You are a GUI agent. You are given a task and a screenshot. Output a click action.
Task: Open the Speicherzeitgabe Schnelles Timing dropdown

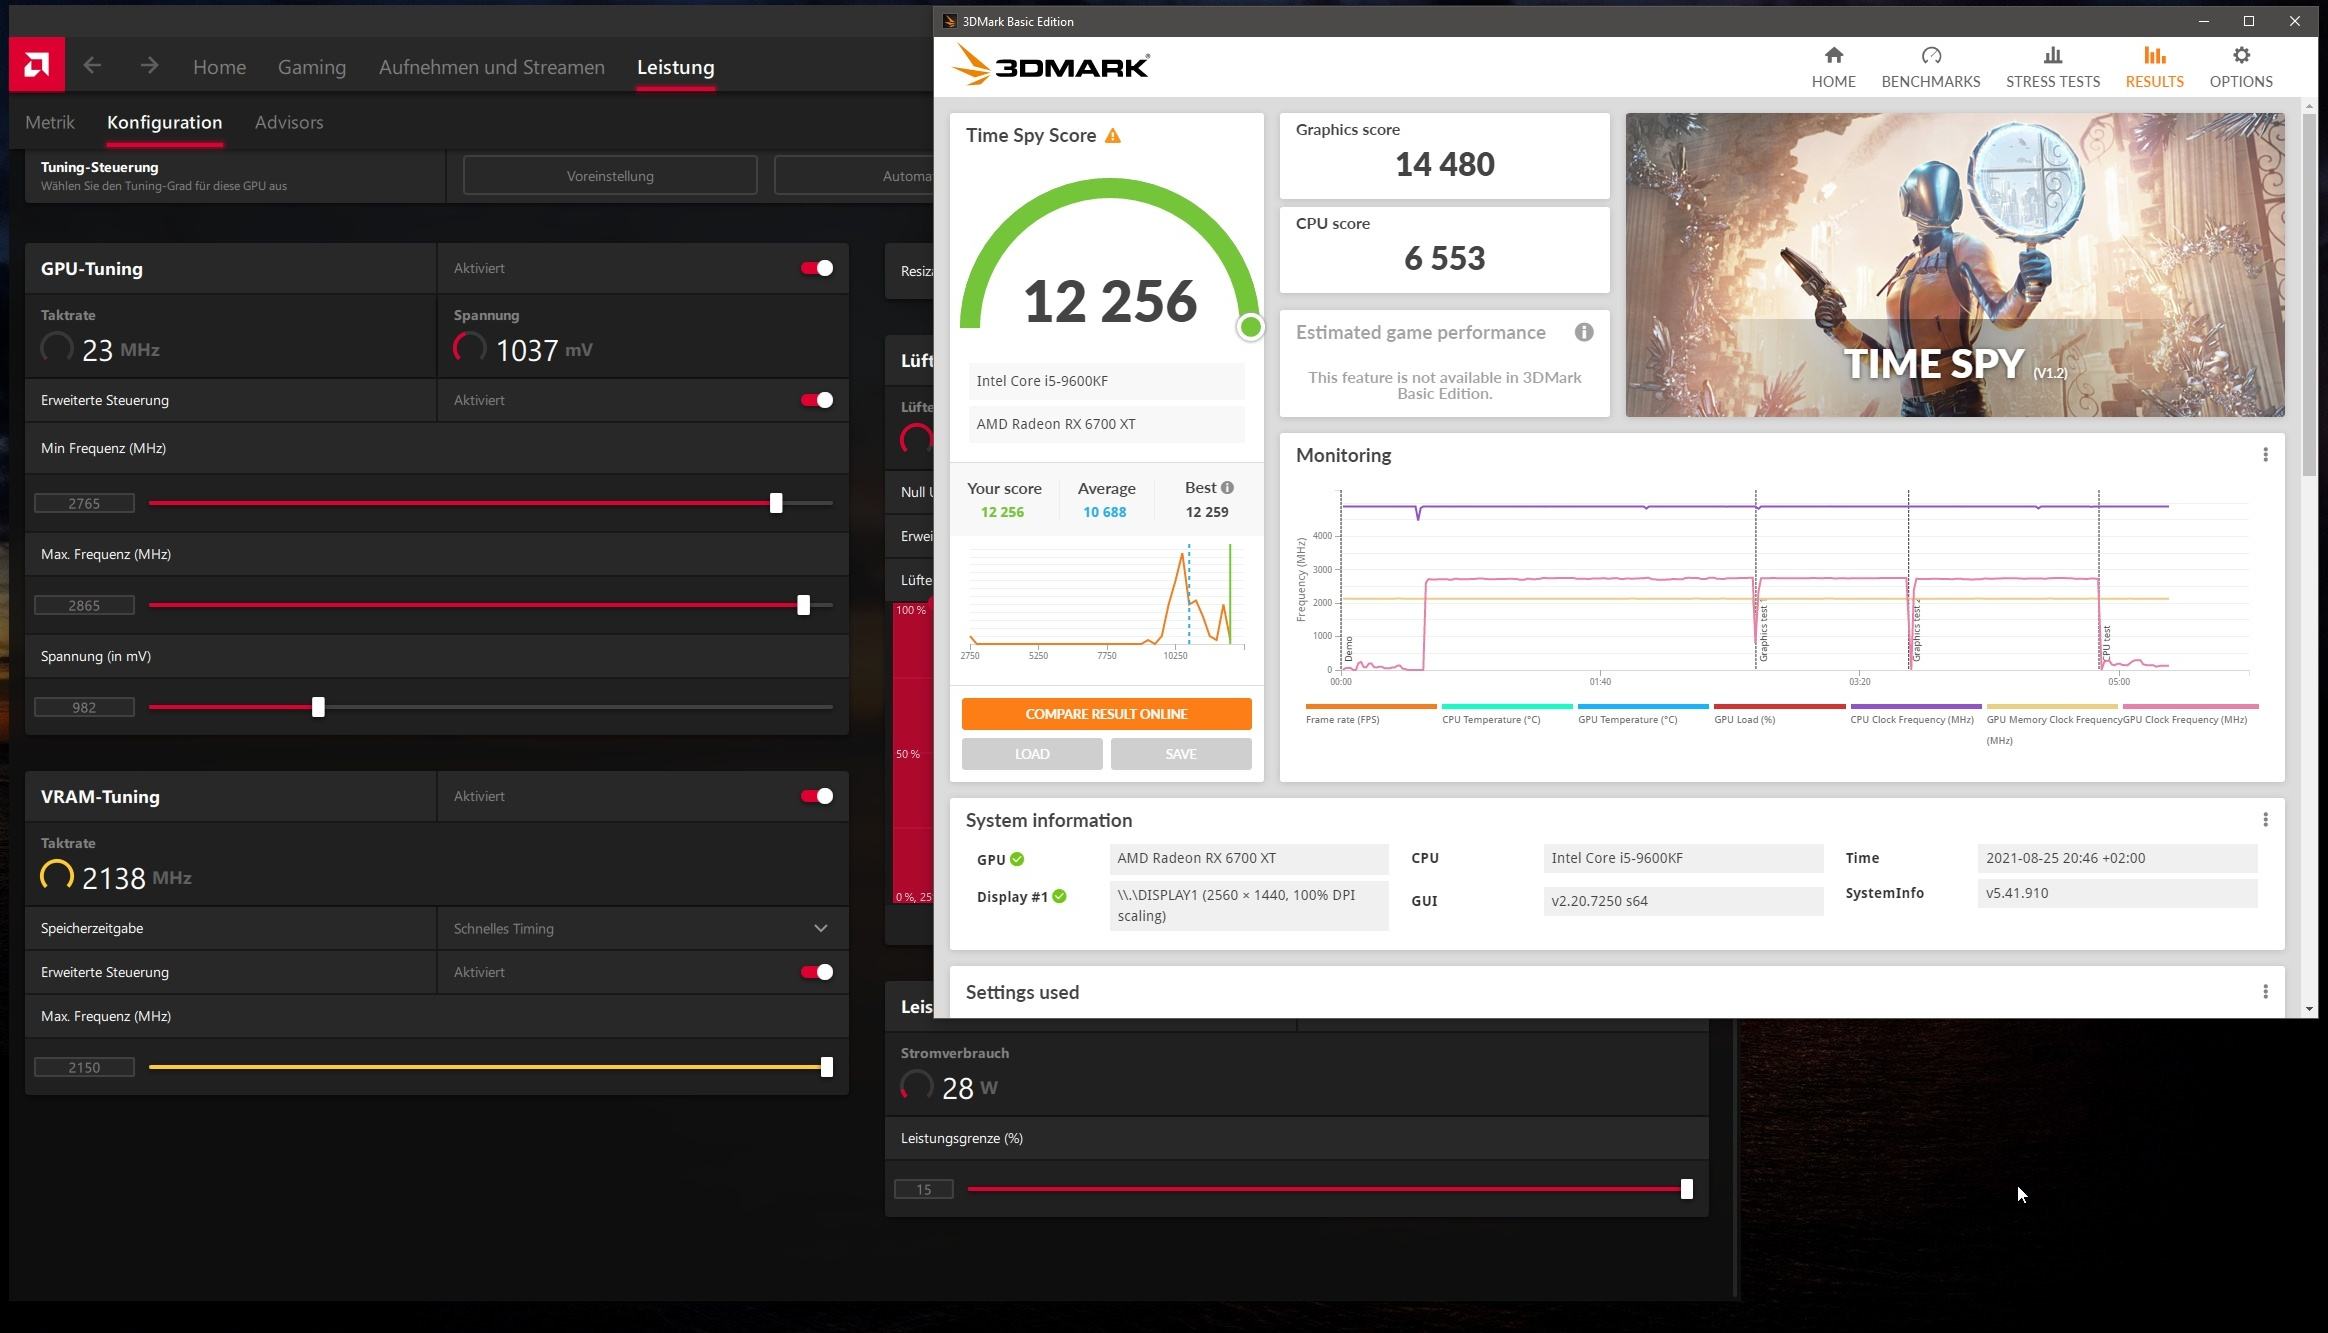point(642,928)
